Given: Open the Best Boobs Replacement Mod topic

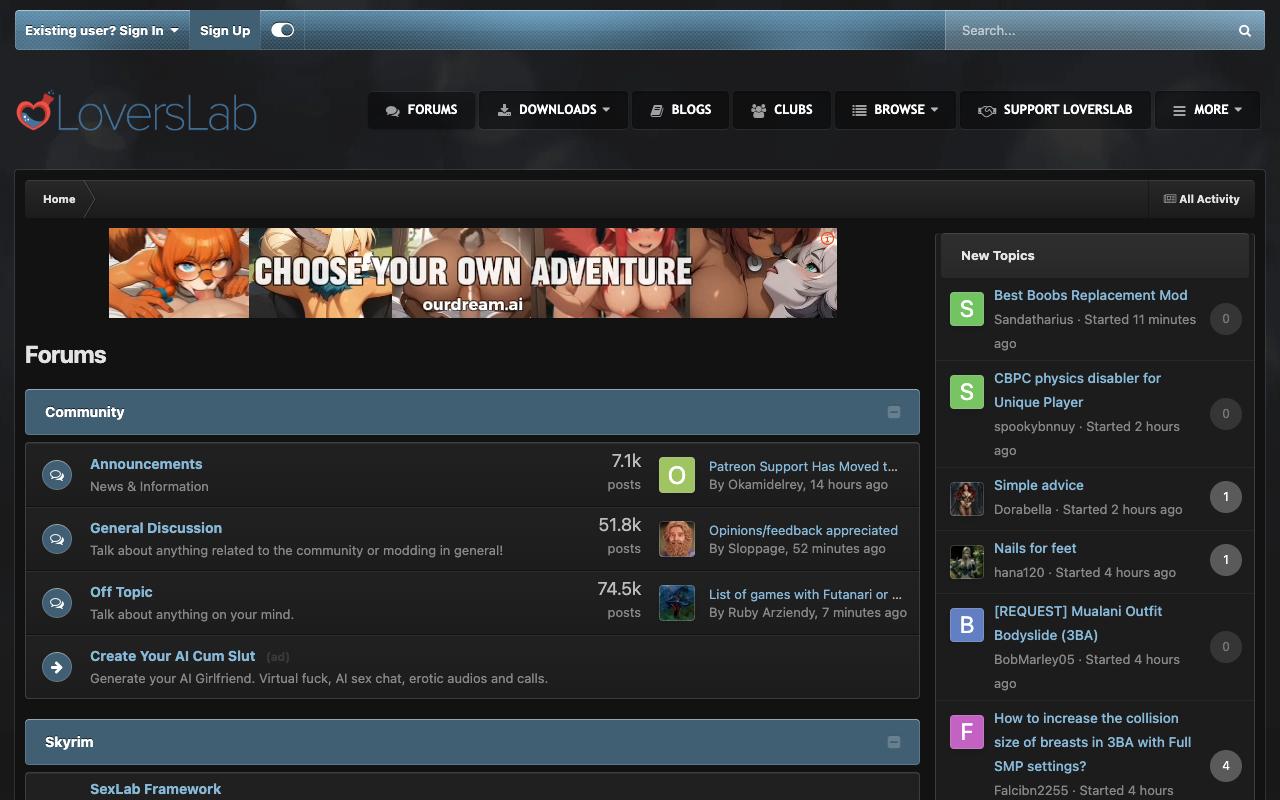Looking at the screenshot, I should [x=1091, y=295].
